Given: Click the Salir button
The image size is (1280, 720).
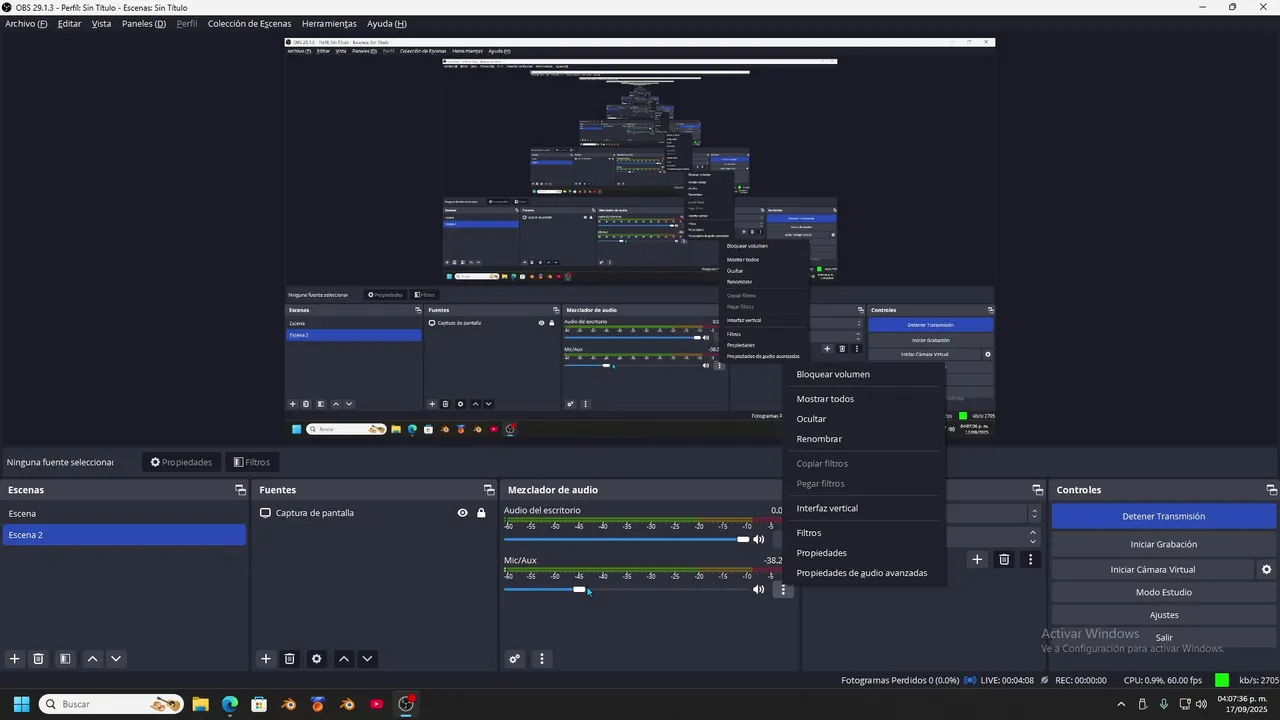Looking at the screenshot, I should (x=1163, y=638).
